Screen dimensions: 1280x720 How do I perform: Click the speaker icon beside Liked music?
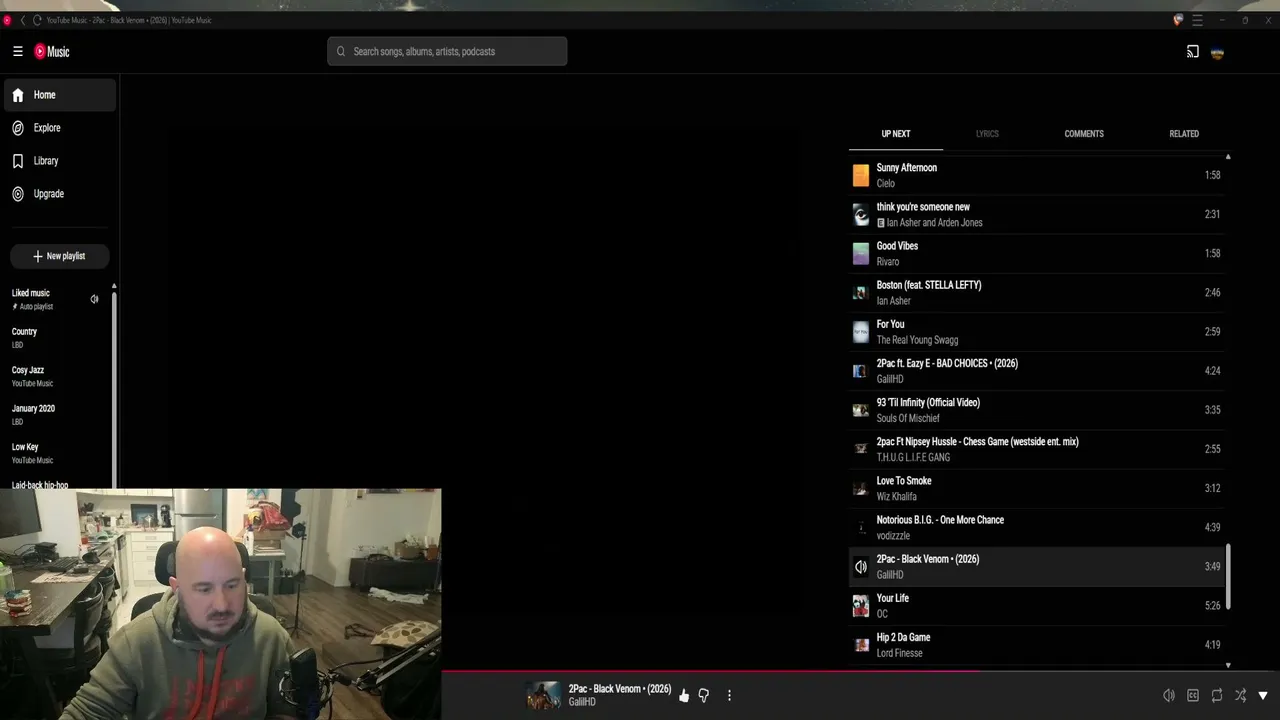pyautogui.click(x=94, y=299)
